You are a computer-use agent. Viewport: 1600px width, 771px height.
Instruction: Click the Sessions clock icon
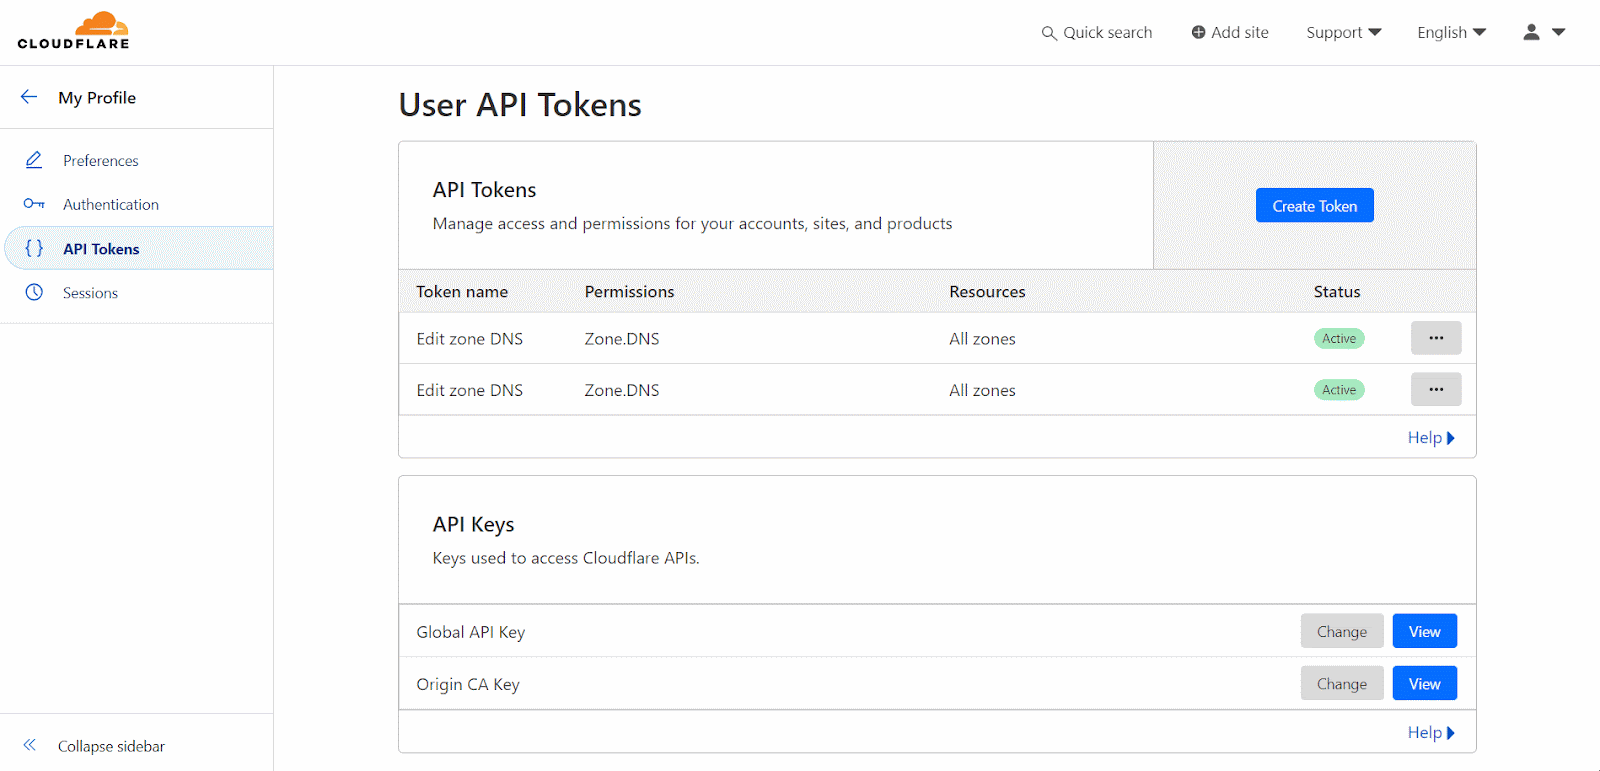(34, 292)
